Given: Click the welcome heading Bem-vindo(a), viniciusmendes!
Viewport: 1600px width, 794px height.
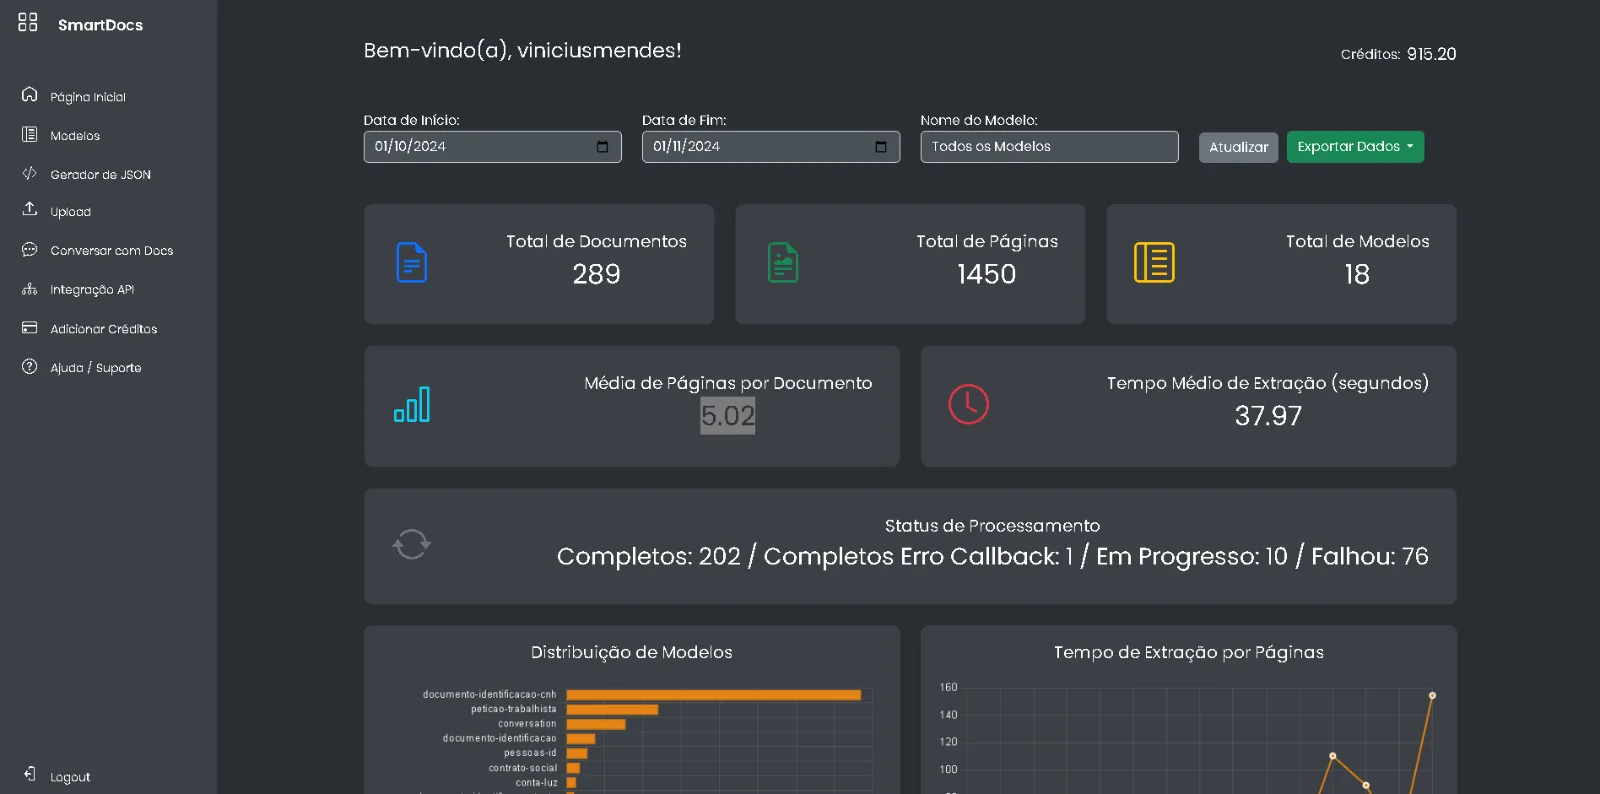Looking at the screenshot, I should click(522, 50).
